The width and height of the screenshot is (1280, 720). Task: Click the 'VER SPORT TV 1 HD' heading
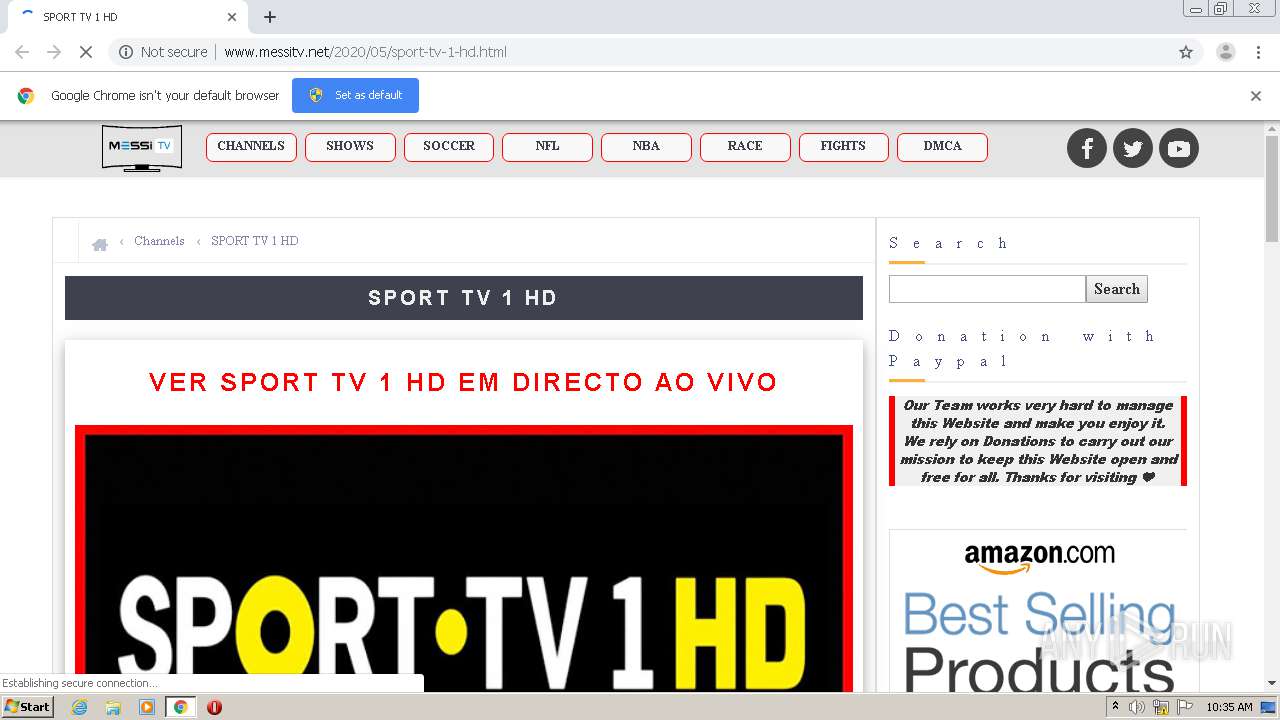(463, 382)
